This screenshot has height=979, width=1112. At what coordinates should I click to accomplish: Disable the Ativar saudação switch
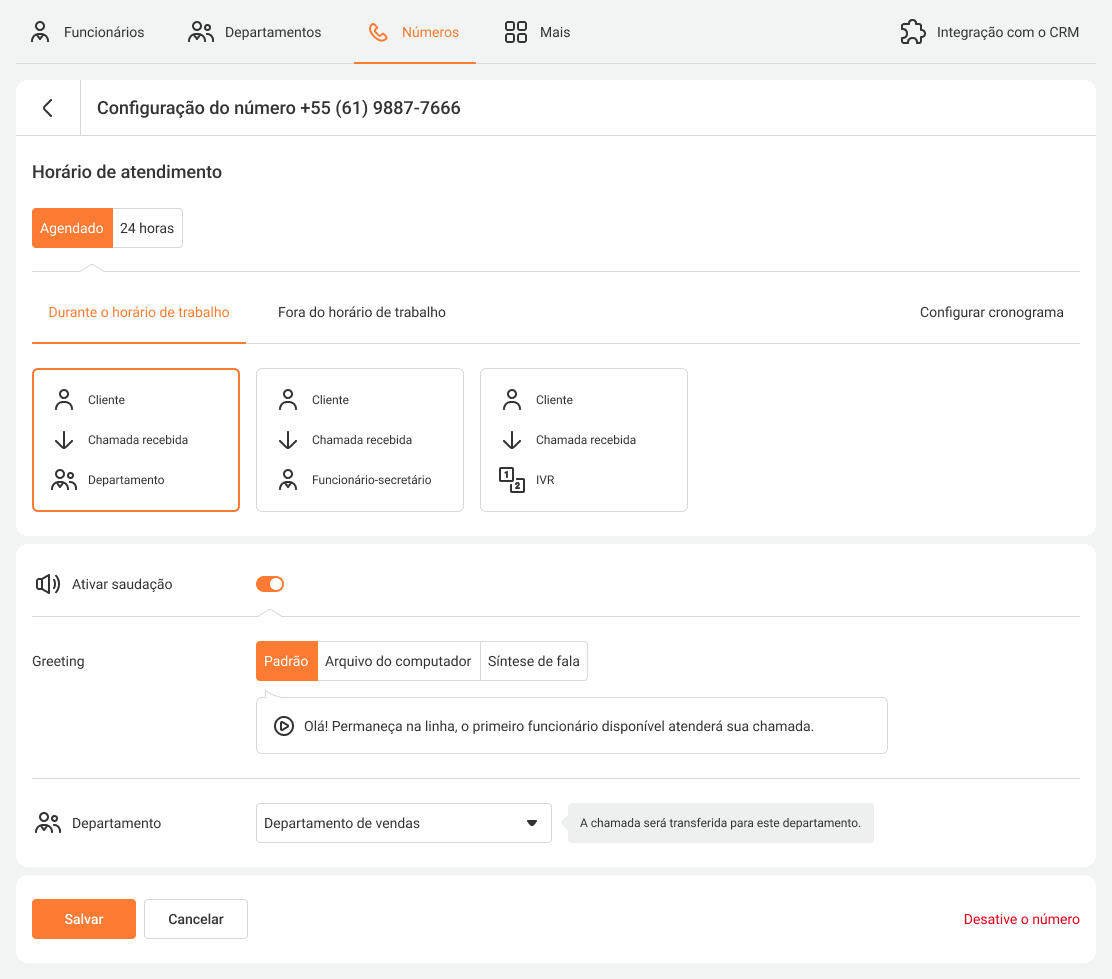(x=270, y=584)
